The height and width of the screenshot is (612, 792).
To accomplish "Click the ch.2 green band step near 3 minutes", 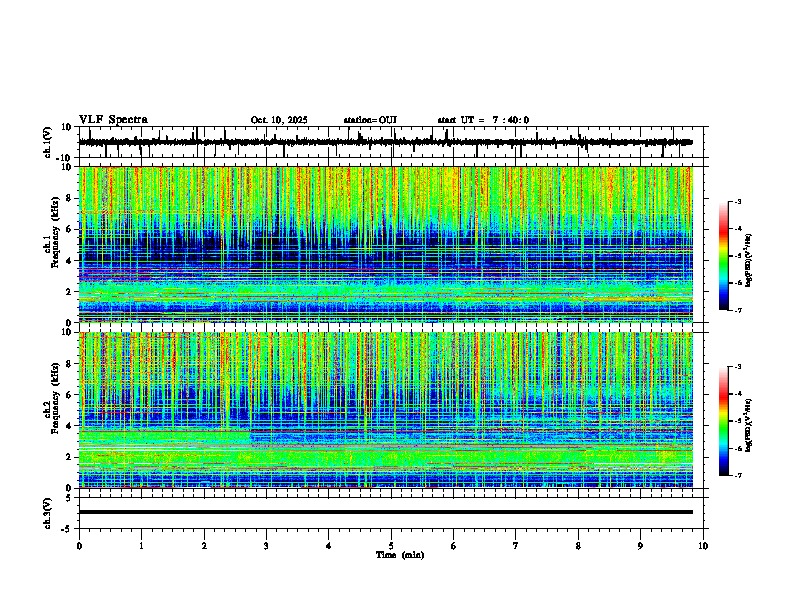I will [x=251, y=437].
